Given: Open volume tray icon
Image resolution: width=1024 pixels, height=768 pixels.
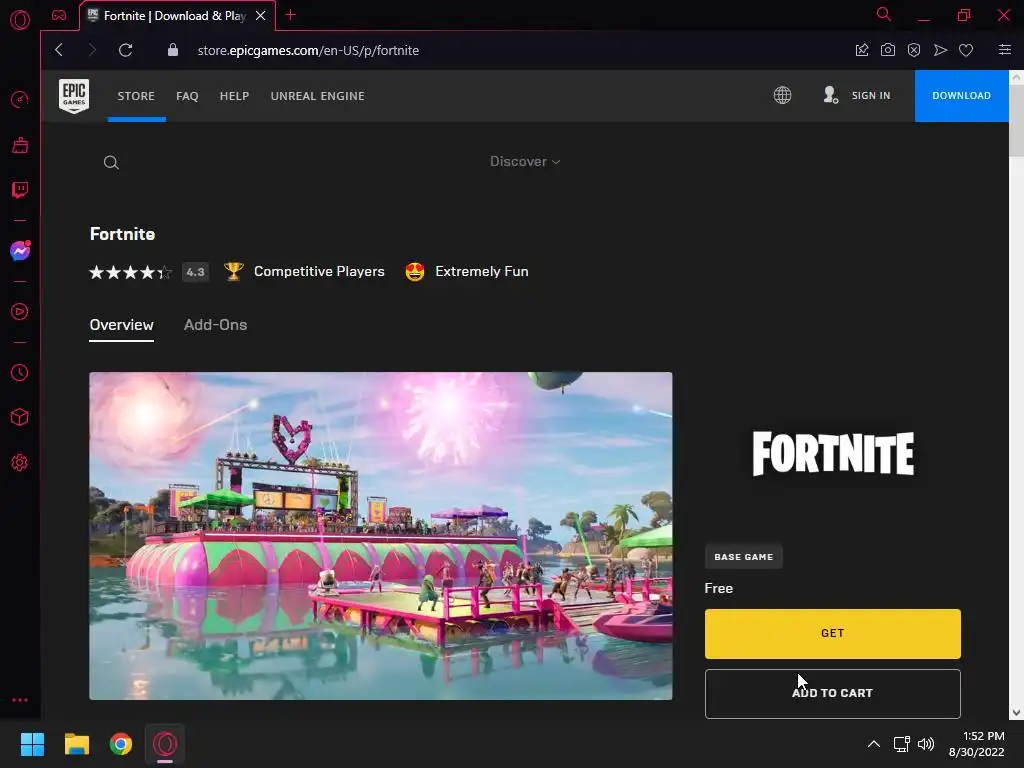Looking at the screenshot, I should click(x=925, y=744).
